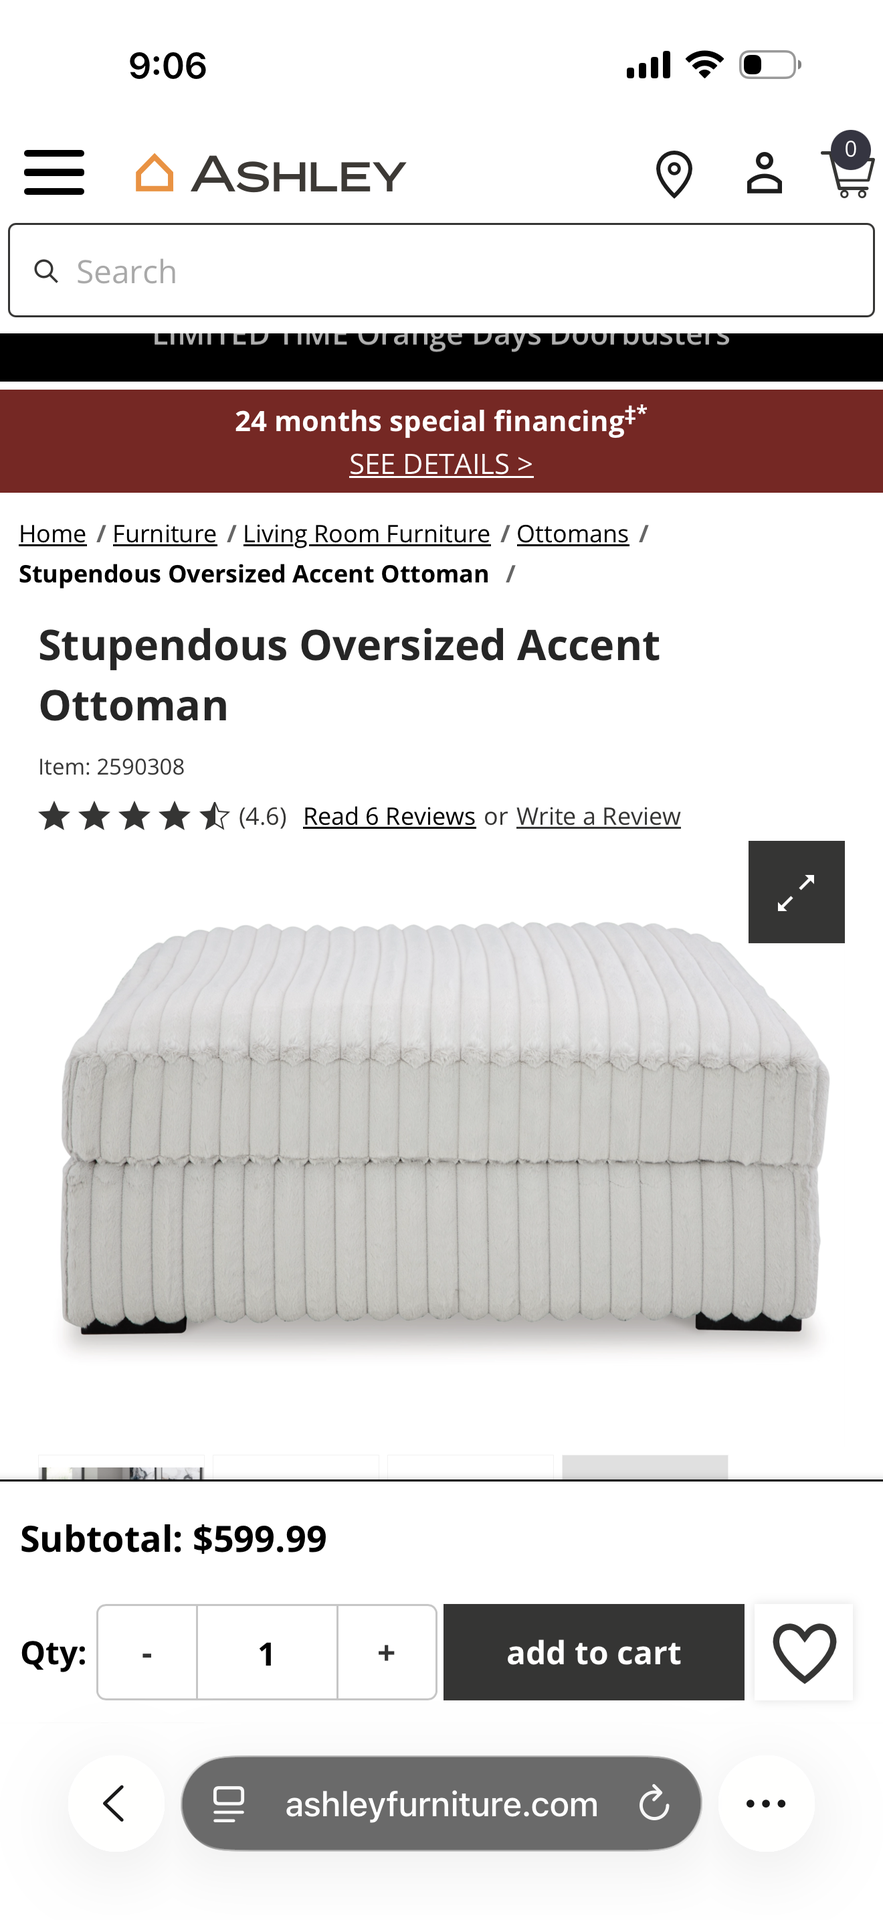Go to Living Room Furniture breadcrumb
This screenshot has height=1920, width=883.
pos(367,534)
